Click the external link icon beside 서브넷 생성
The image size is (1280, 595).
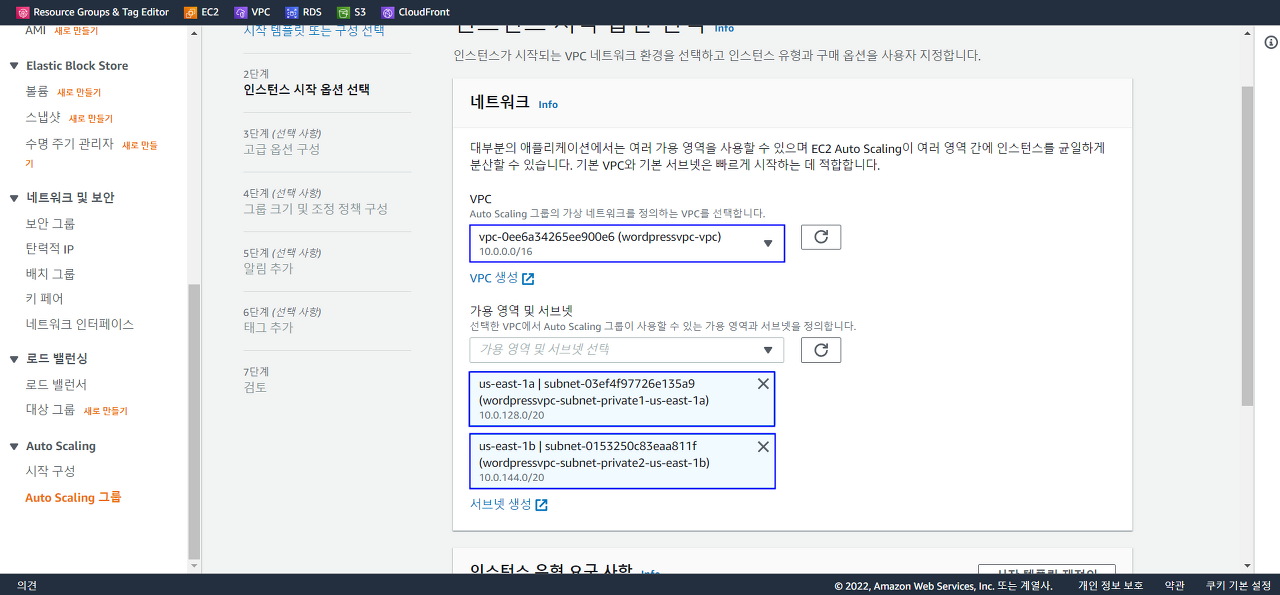click(x=541, y=505)
